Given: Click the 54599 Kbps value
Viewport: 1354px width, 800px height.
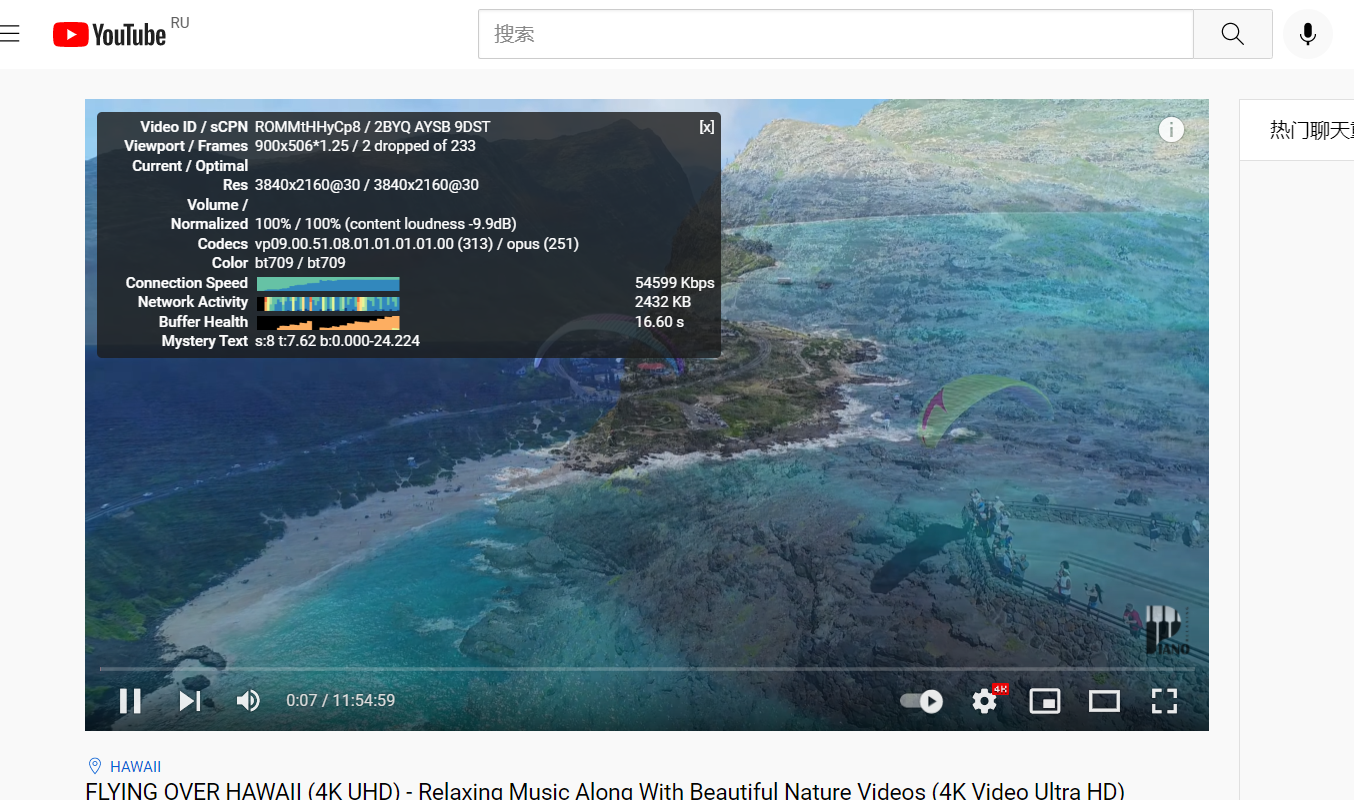Looking at the screenshot, I should tap(675, 283).
